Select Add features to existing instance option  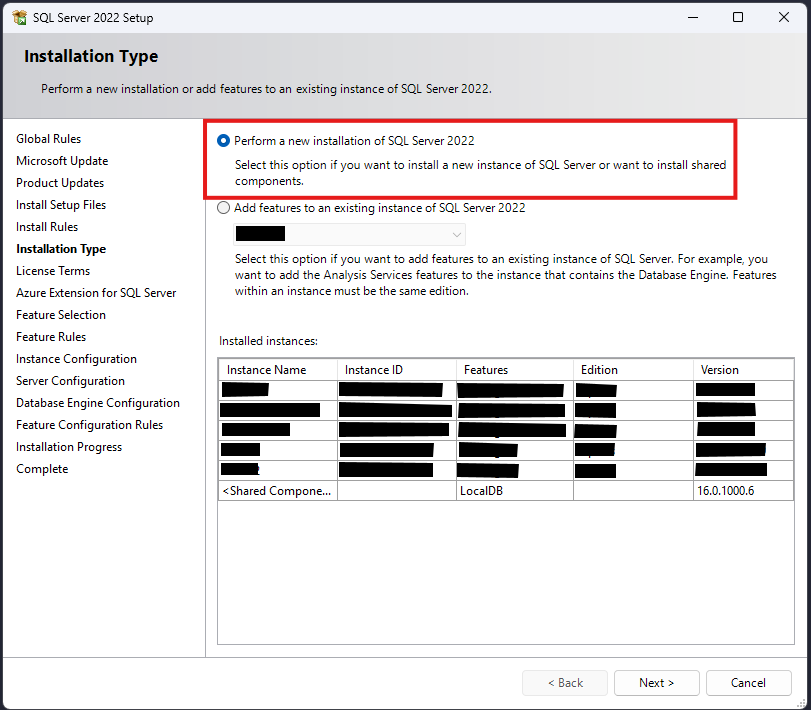(223, 208)
